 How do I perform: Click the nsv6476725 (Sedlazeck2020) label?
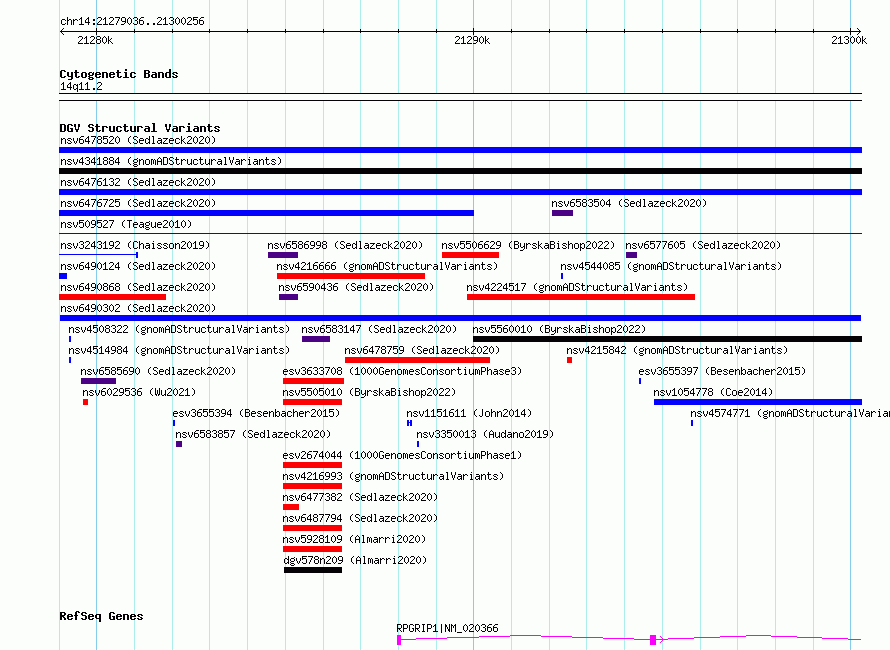[x=138, y=203]
